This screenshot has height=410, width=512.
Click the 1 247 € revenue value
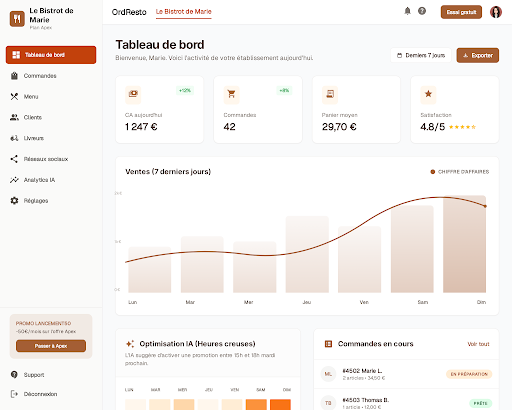coord(141,127)
